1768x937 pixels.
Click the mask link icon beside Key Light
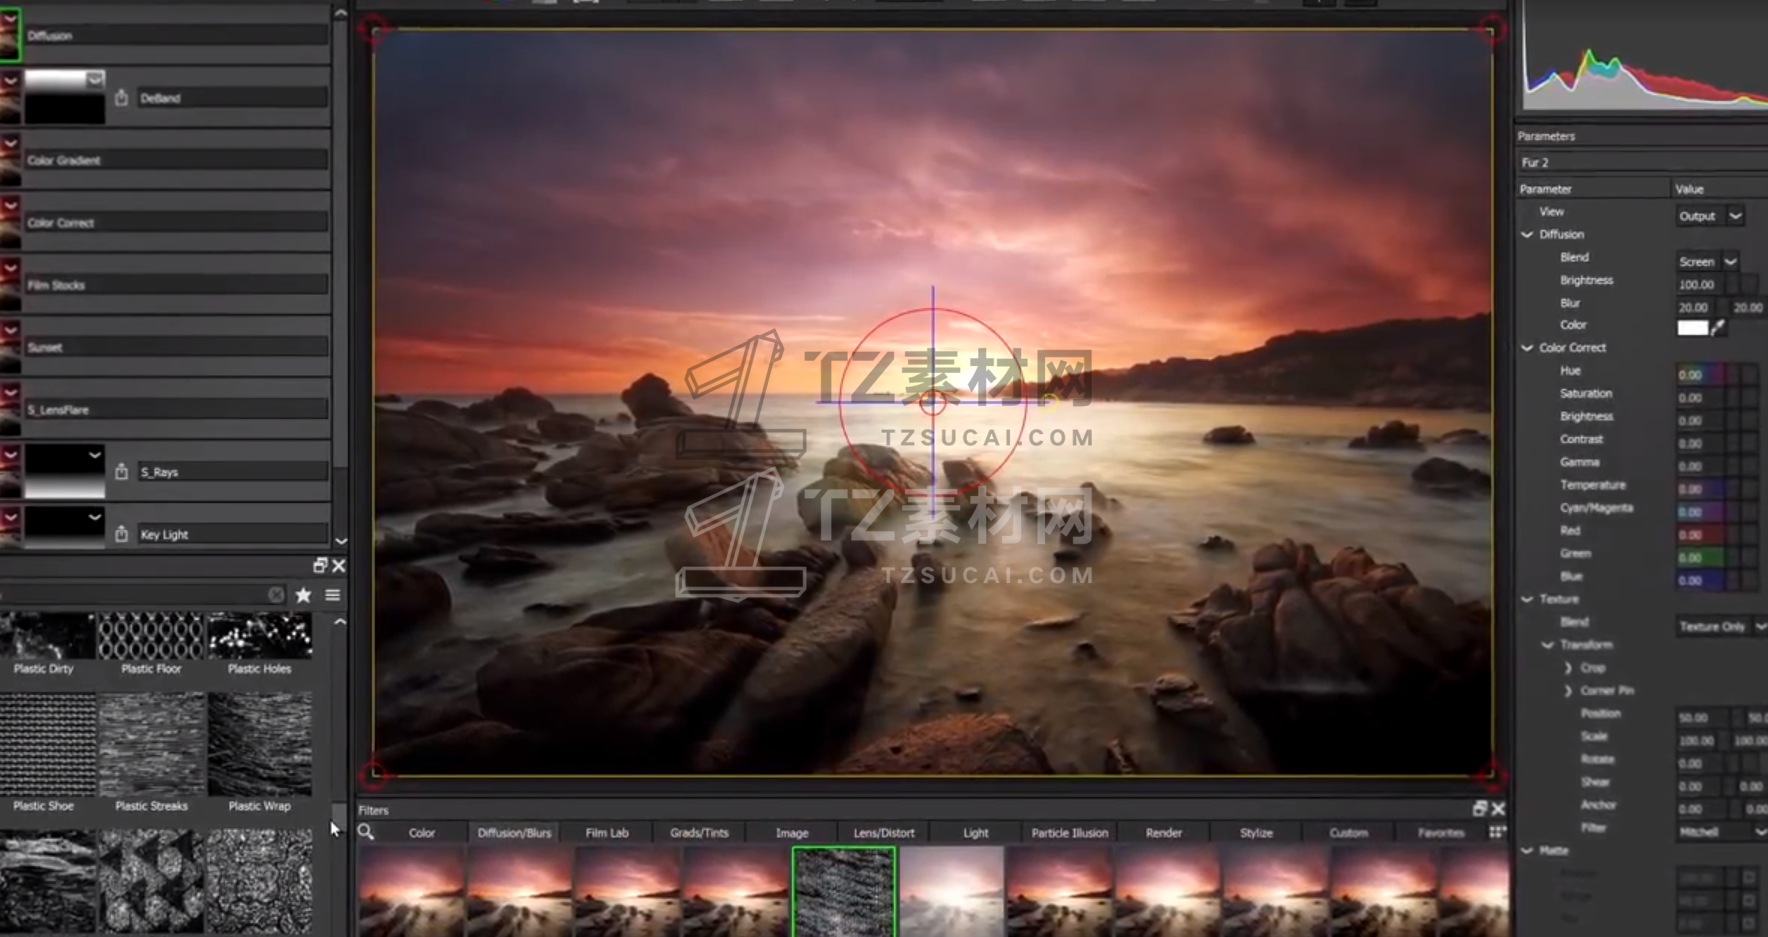pyautogui.click(x=121, y=534)
